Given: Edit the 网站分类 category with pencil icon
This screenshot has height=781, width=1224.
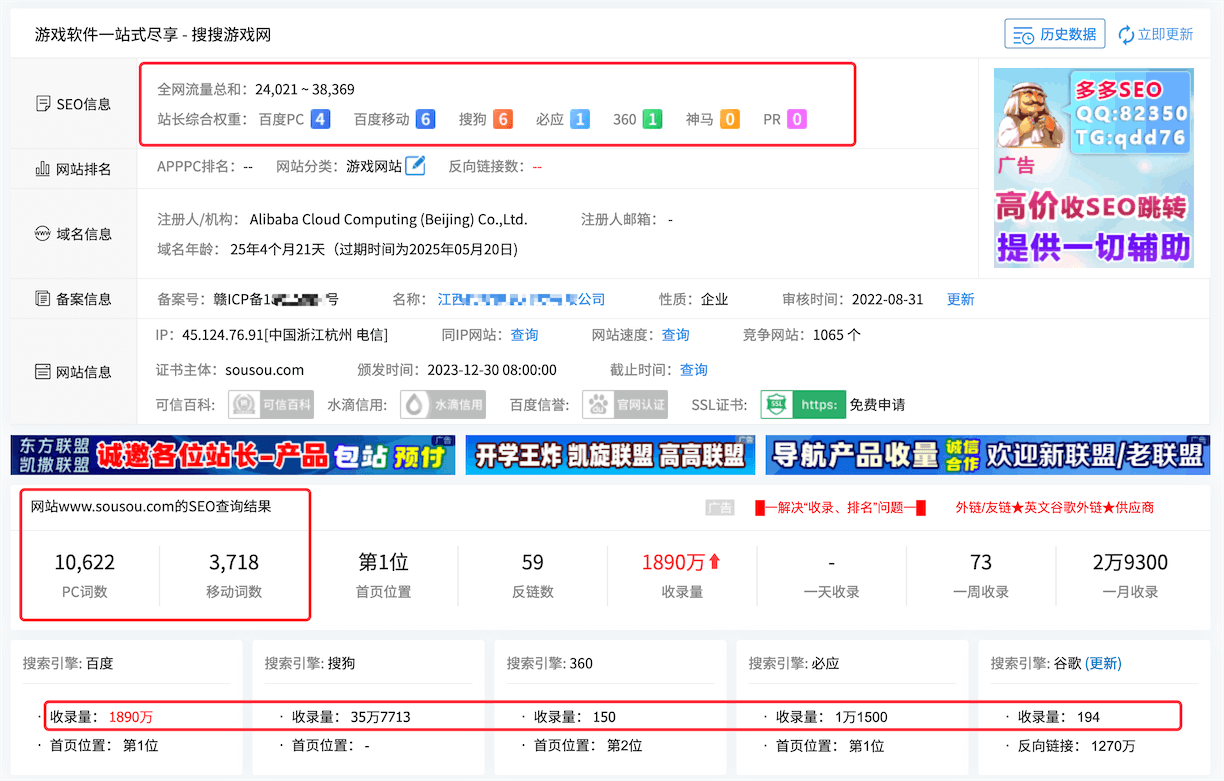Looking at the screenshot, I should 415,166.
